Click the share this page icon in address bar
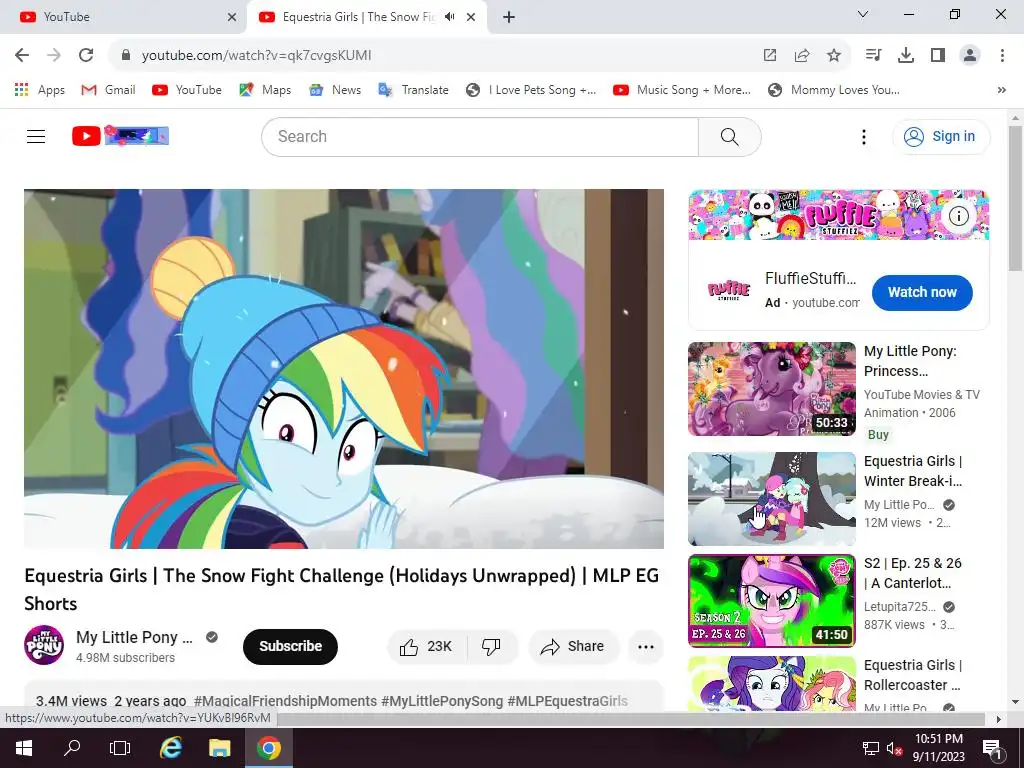Viewport: 1024px width, 768px height. 802,56
